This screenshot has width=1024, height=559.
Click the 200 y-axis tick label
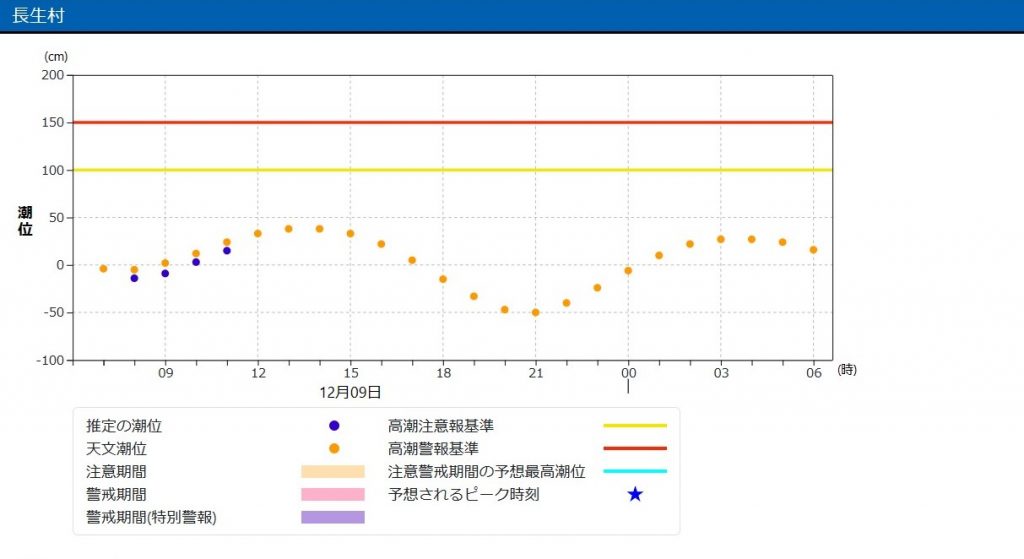(x=53, y=75)
